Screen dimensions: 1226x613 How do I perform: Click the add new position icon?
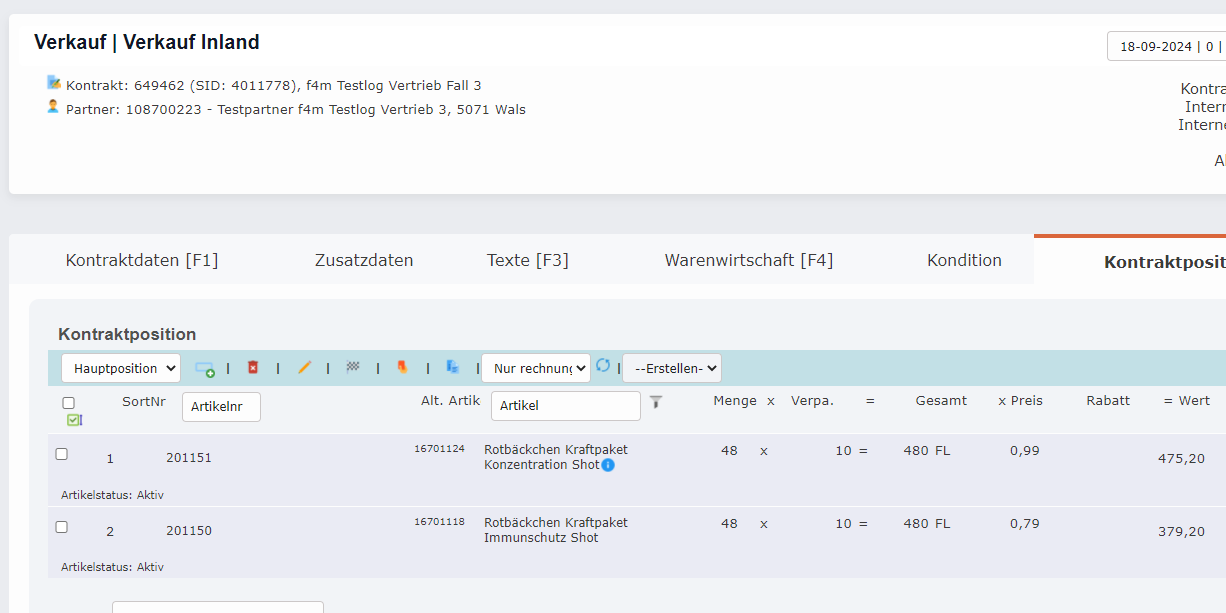(x=206, y=368)
